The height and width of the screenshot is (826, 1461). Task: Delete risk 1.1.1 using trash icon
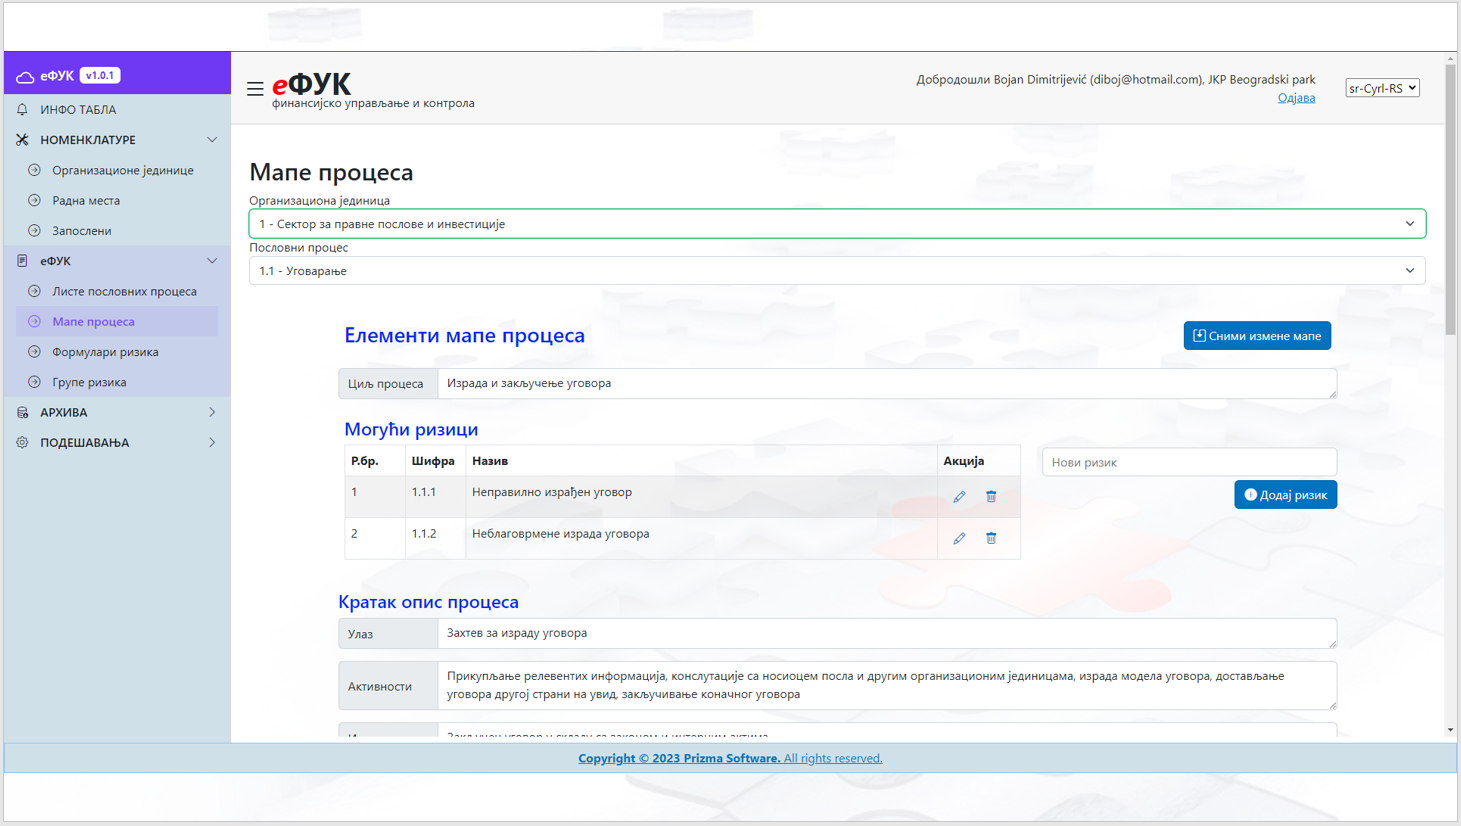pyautogui.click(x=991, y=497)
